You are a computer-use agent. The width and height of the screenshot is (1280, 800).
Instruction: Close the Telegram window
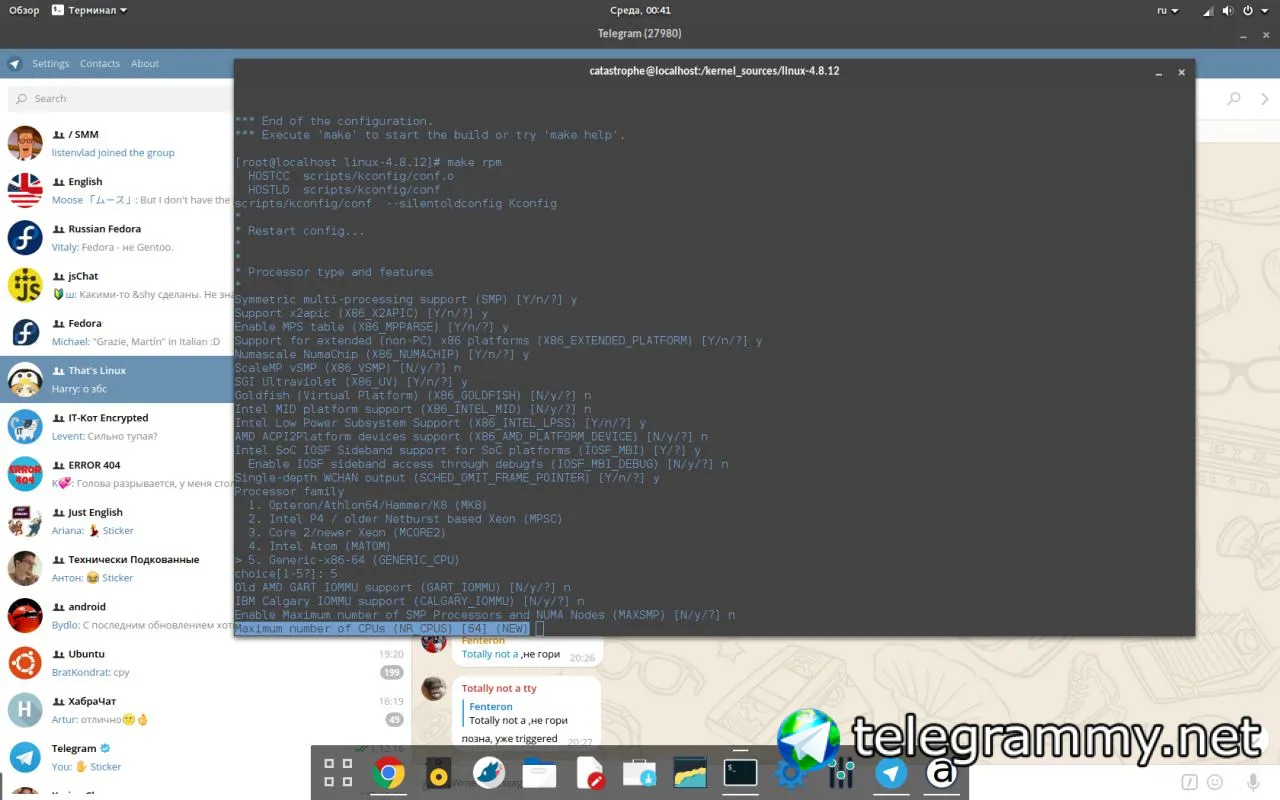pos(1264,33)
